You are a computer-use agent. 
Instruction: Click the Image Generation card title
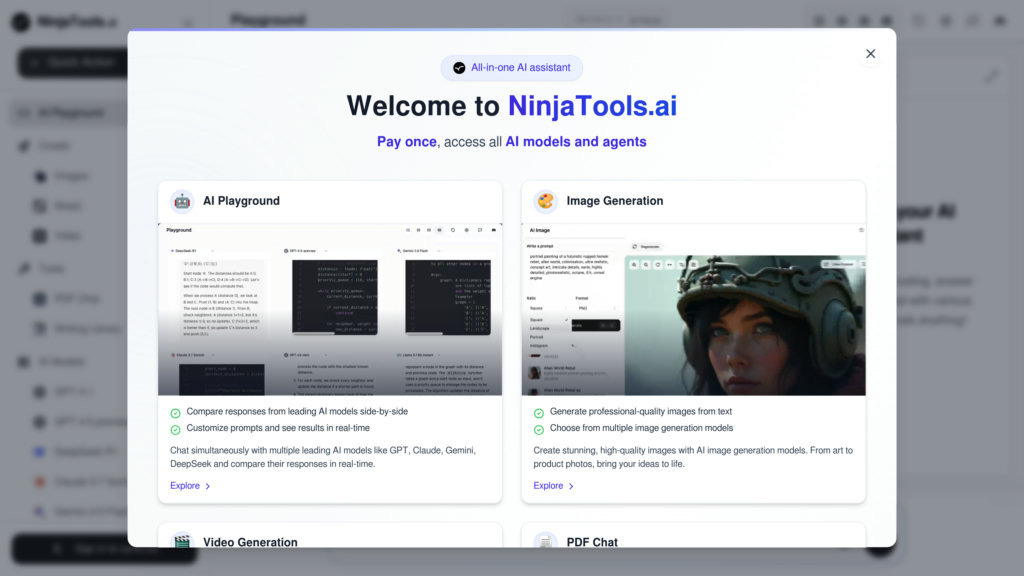tap(615, 201)
